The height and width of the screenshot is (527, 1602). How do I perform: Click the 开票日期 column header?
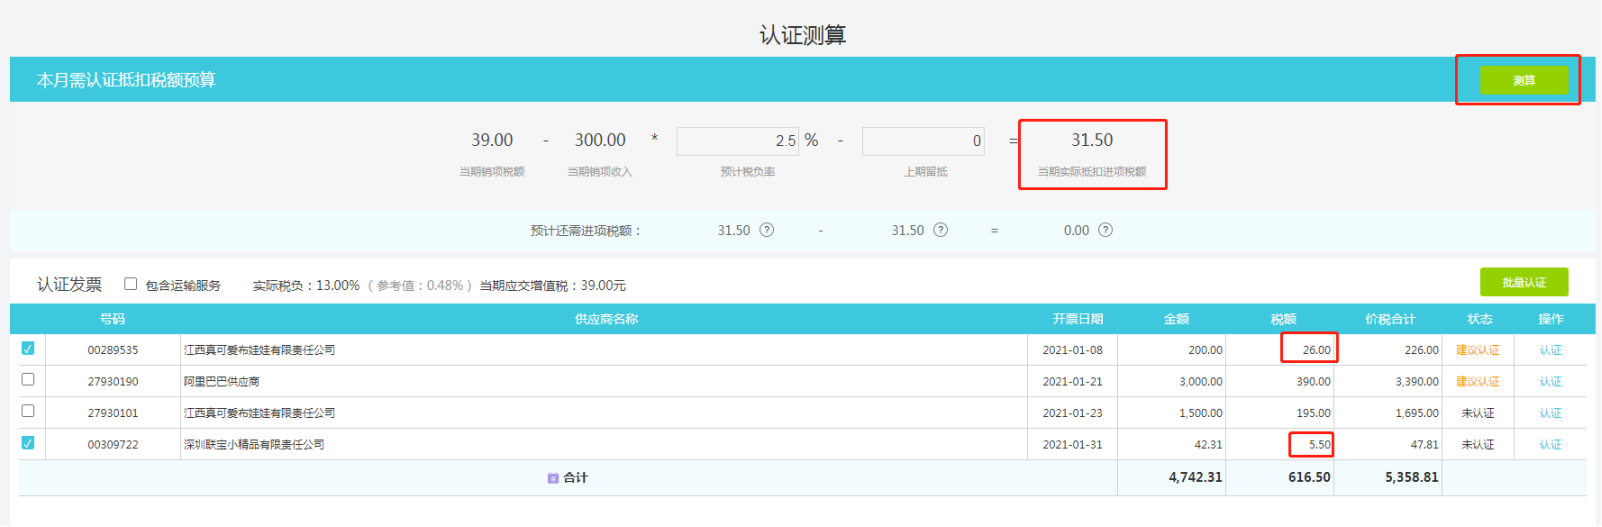(1078, 319)
